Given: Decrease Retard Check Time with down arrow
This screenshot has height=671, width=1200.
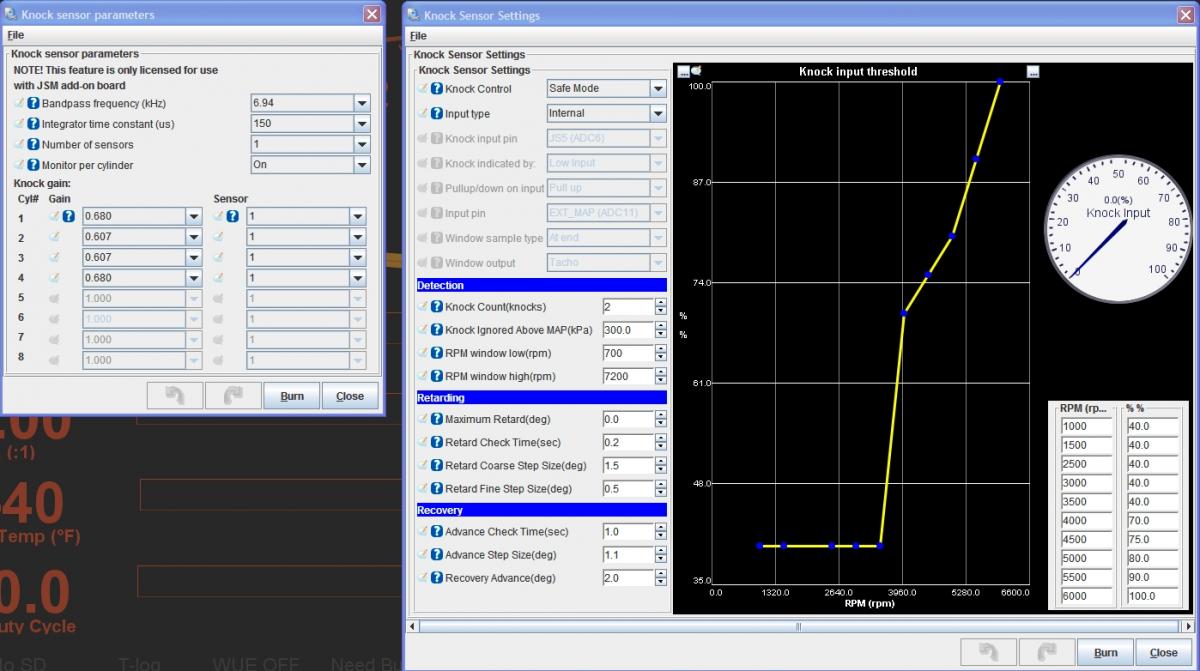Looking at the screenshot, I should pyautogui.click(x=660, y=447).
